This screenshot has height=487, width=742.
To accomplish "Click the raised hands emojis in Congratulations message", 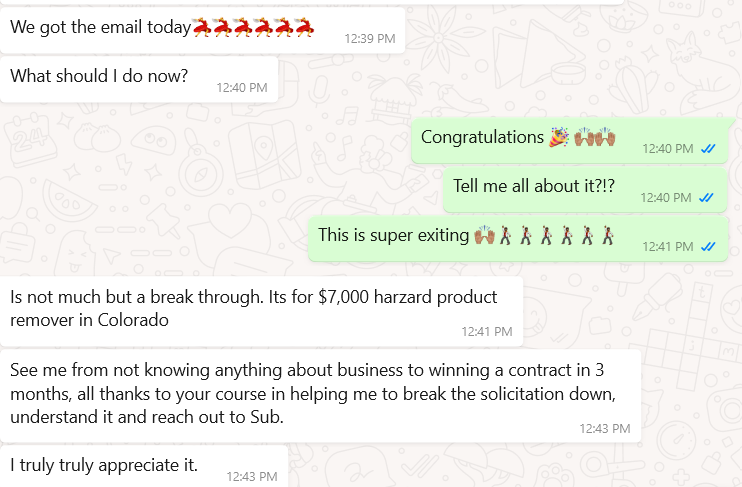I will pyautogui.click(x=594, y=137).
